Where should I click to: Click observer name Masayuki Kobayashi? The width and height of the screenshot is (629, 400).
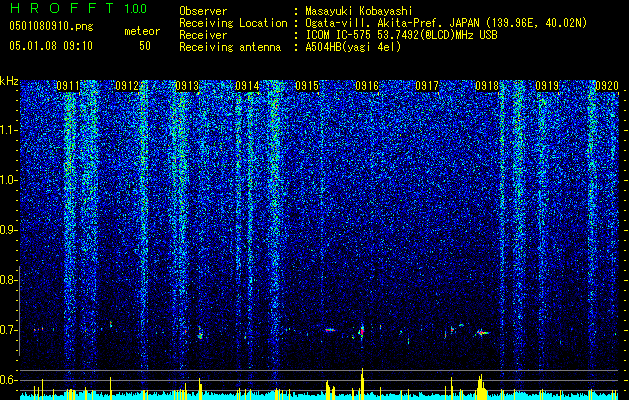coord(358,11)
